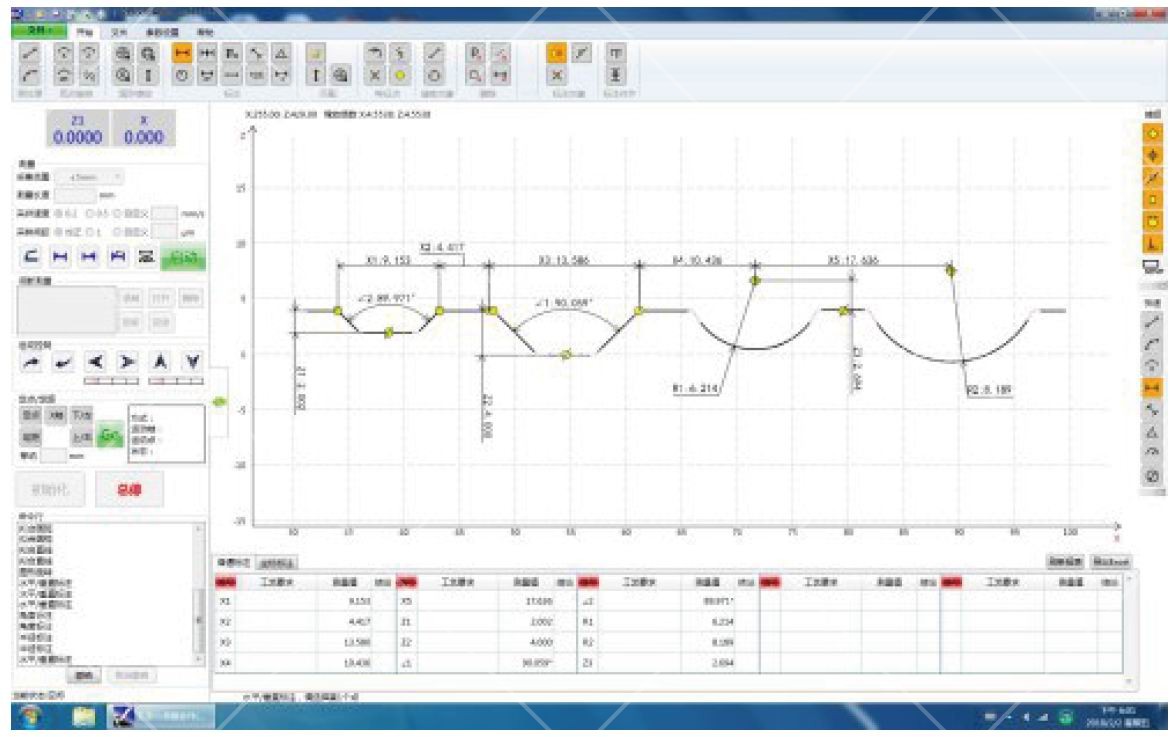1176x737 pixels.
Task: Select the triangle angle icon in right toolbar
Action: pos(1153,432)
